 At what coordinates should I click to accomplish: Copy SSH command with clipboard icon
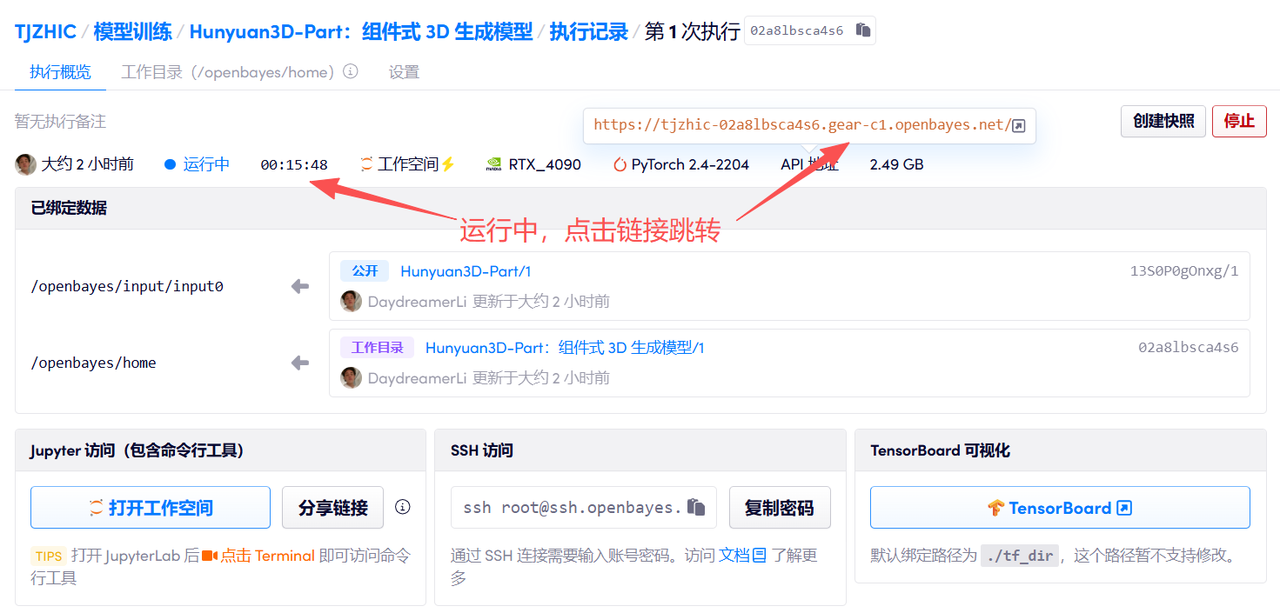pos(696,507)
